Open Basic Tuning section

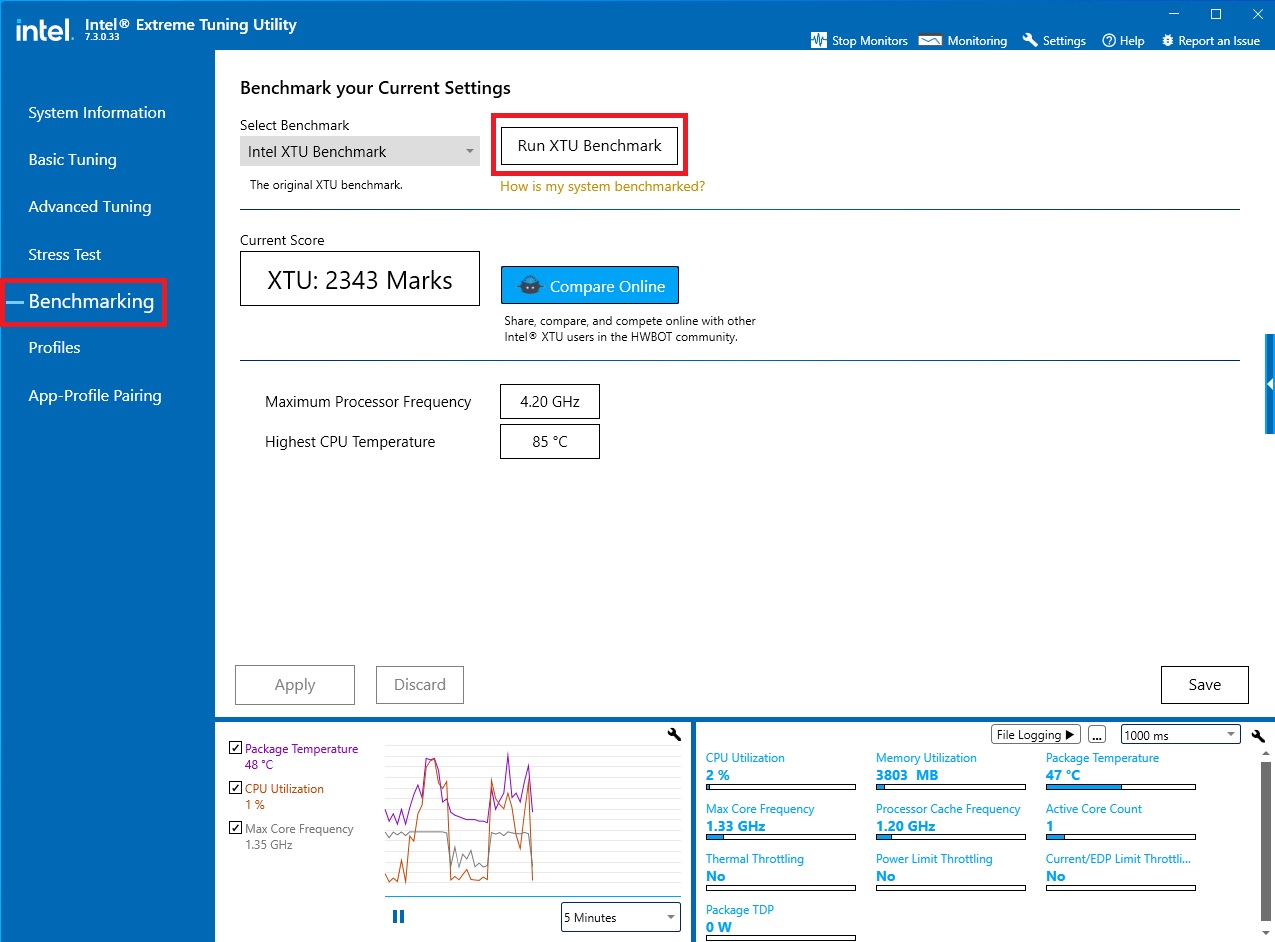pos(72,160)
